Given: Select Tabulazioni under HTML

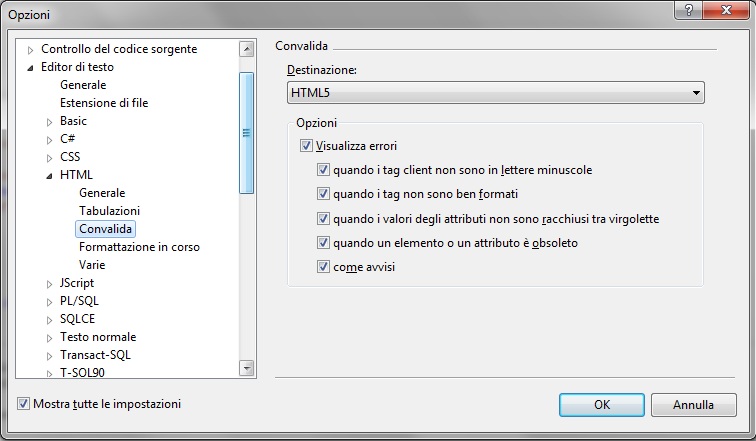Looking at the screenshot, I should click(109, 211).
